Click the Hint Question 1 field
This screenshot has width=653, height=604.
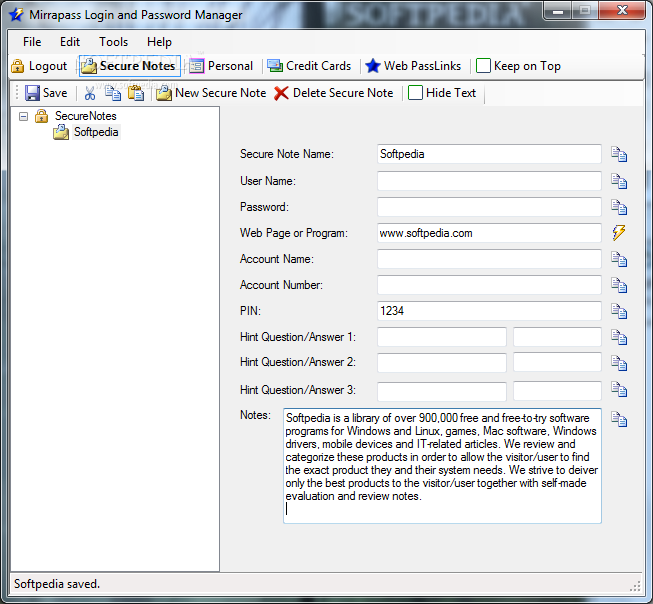coord(442,337)
